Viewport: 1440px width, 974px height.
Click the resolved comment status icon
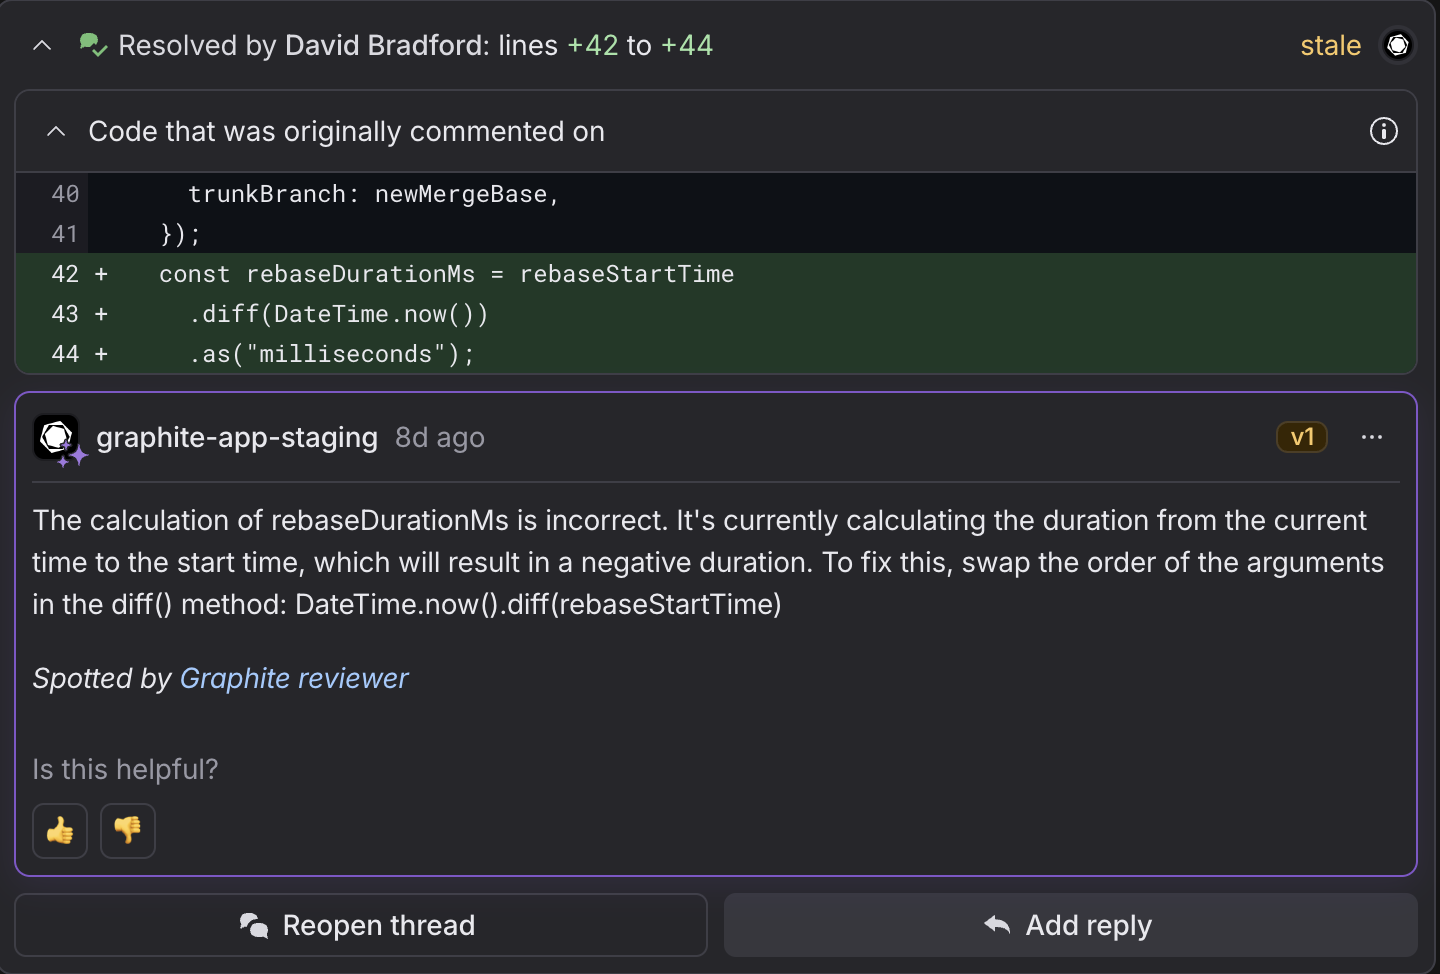point(93,45)
